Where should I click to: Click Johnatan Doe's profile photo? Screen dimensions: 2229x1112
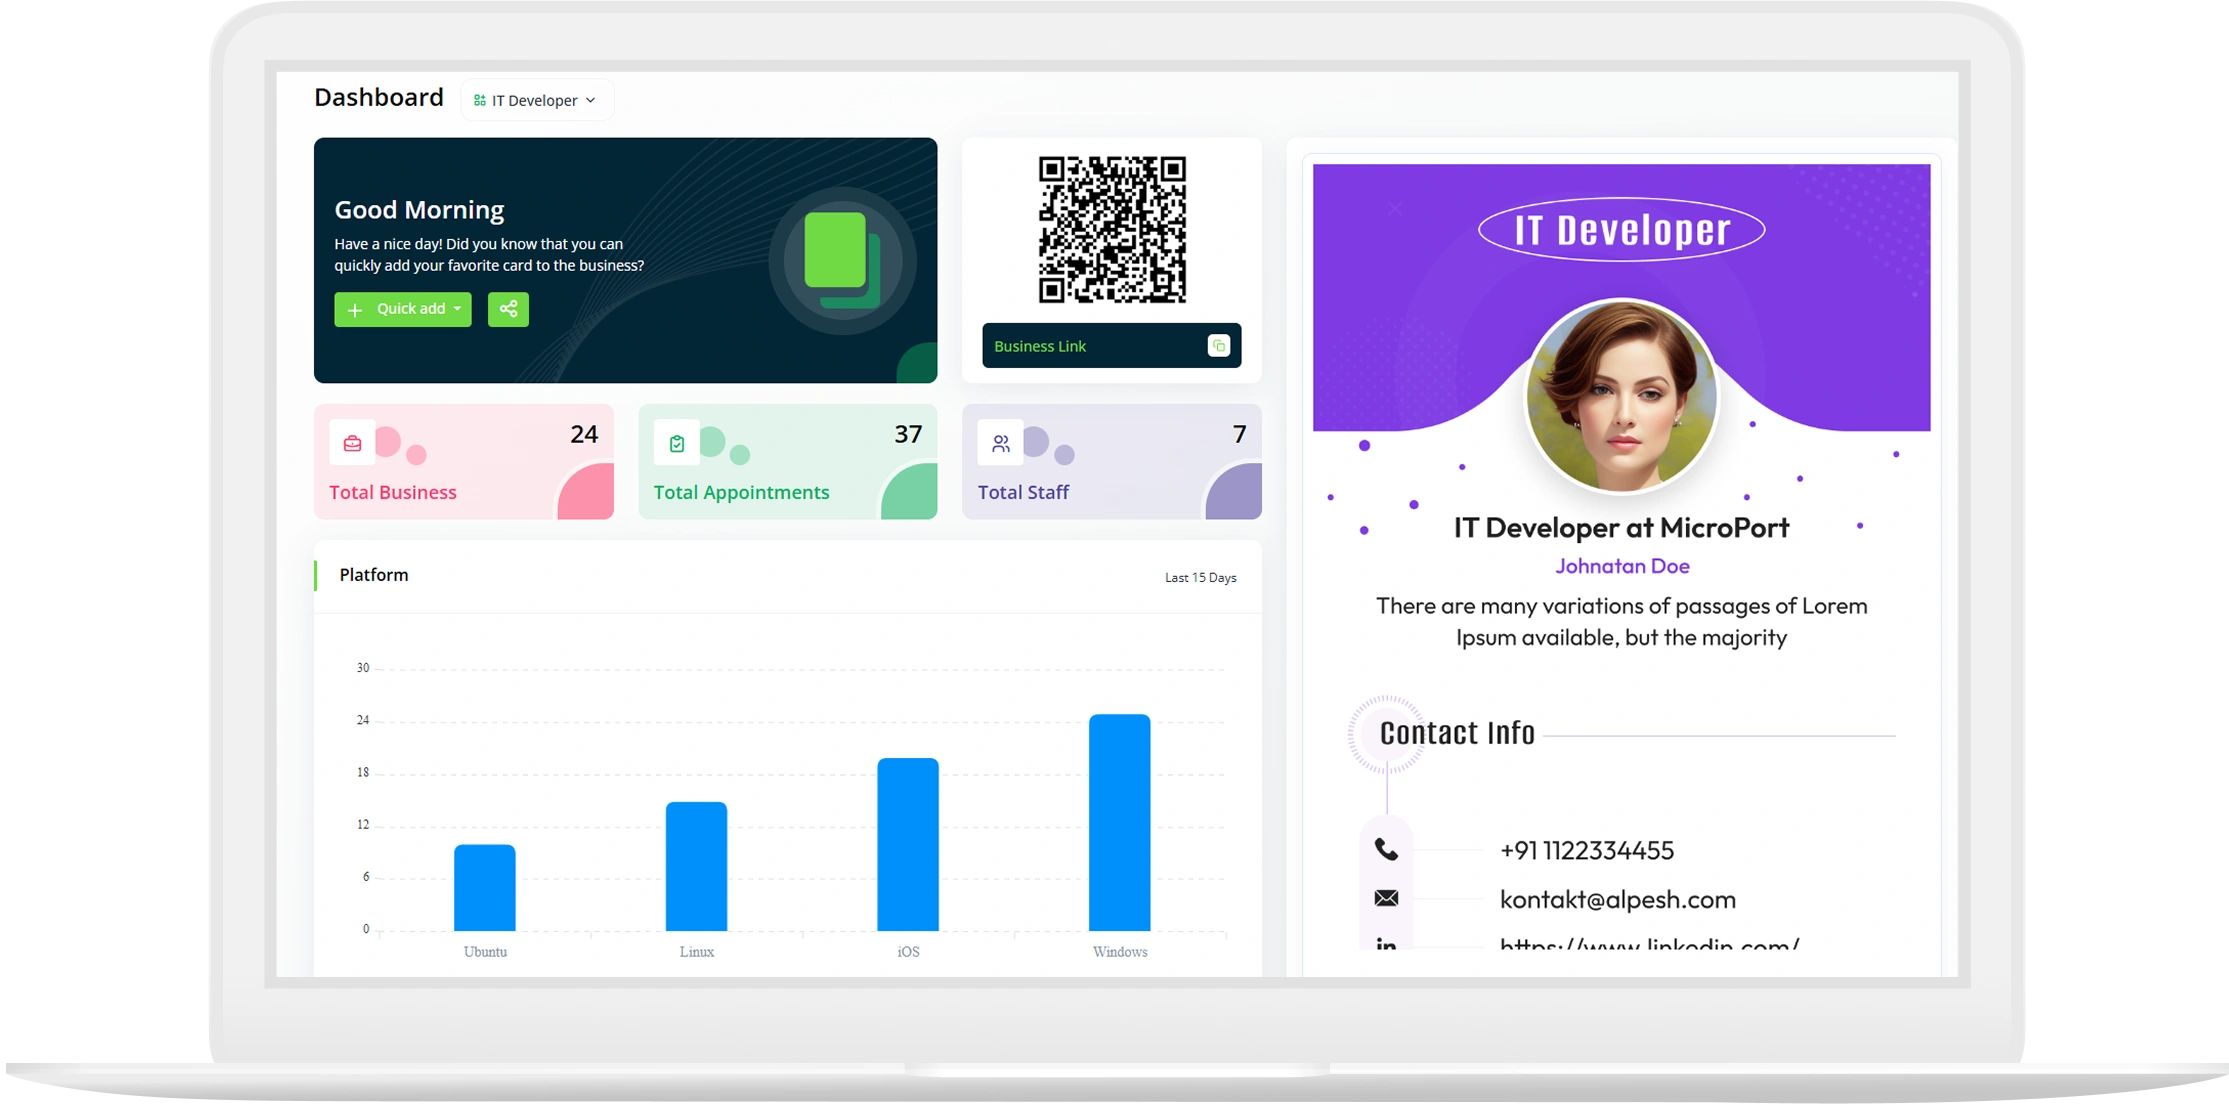tap(1622, 397)
